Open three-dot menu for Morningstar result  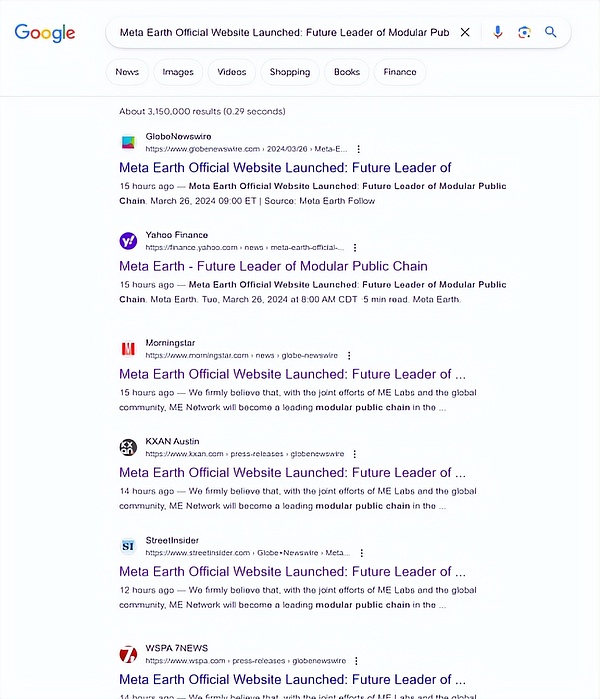[349, 356]
